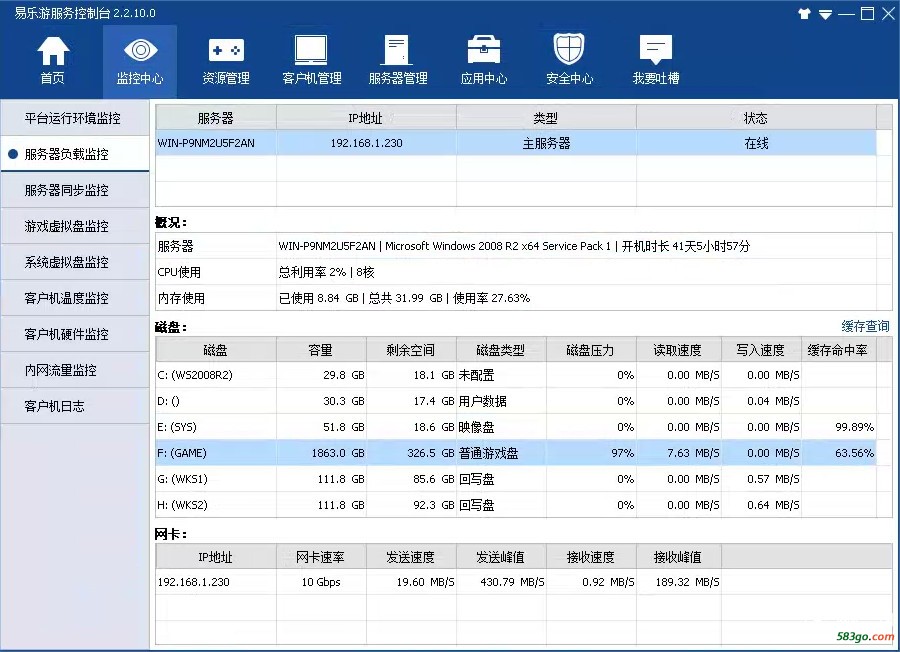Viewport: 900px width, 652px height.
Task: Click 磁盘压力 column header
Action: 591,350
